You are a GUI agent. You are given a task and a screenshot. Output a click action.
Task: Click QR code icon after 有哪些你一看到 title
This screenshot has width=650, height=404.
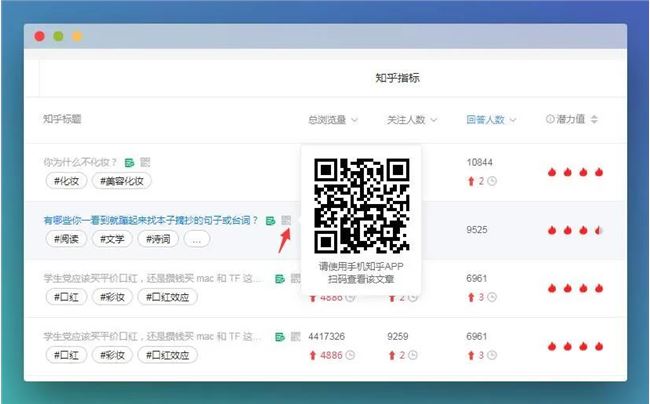click(x=286, y=220)
